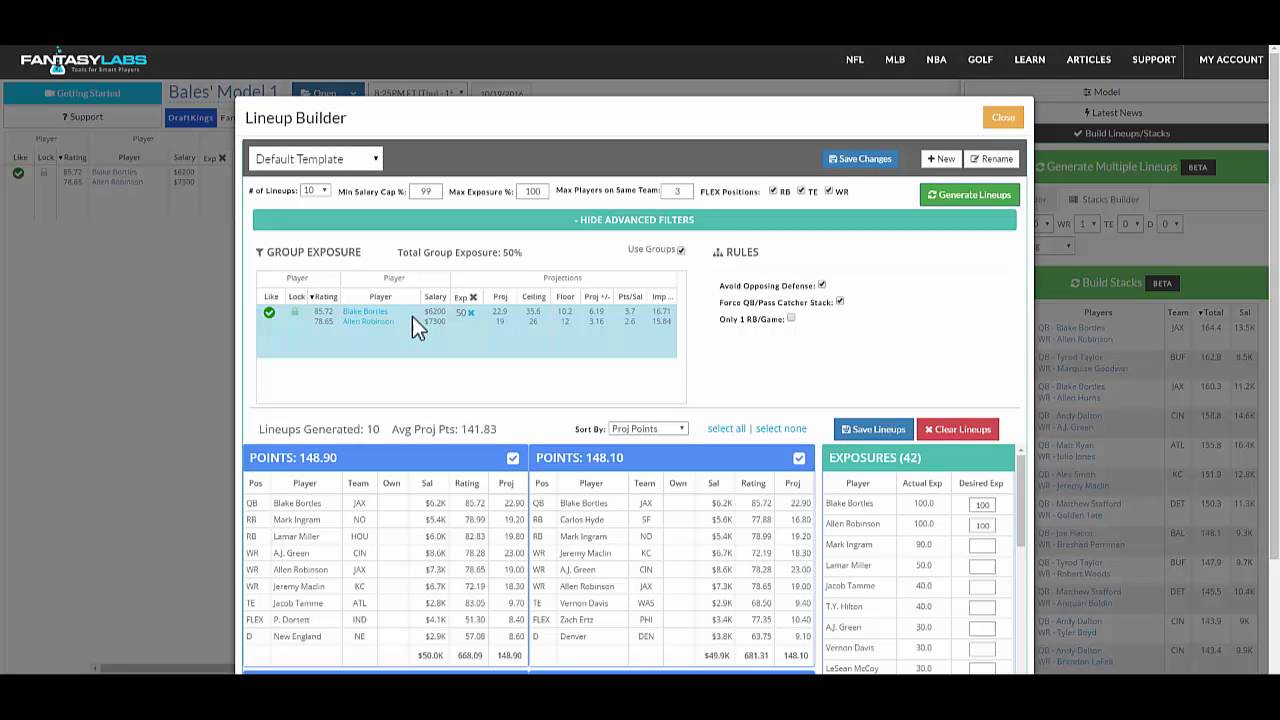Viewport: 1280px width, 720px height.
Task: Click Mark Ingram Desired Exp field
Action: 982,546
